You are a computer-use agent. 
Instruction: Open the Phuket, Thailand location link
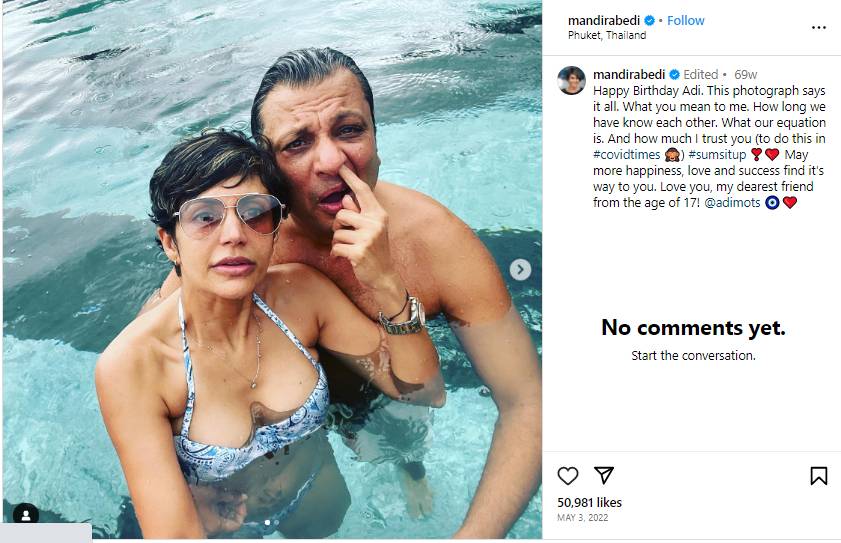click(x=607, y=36)
